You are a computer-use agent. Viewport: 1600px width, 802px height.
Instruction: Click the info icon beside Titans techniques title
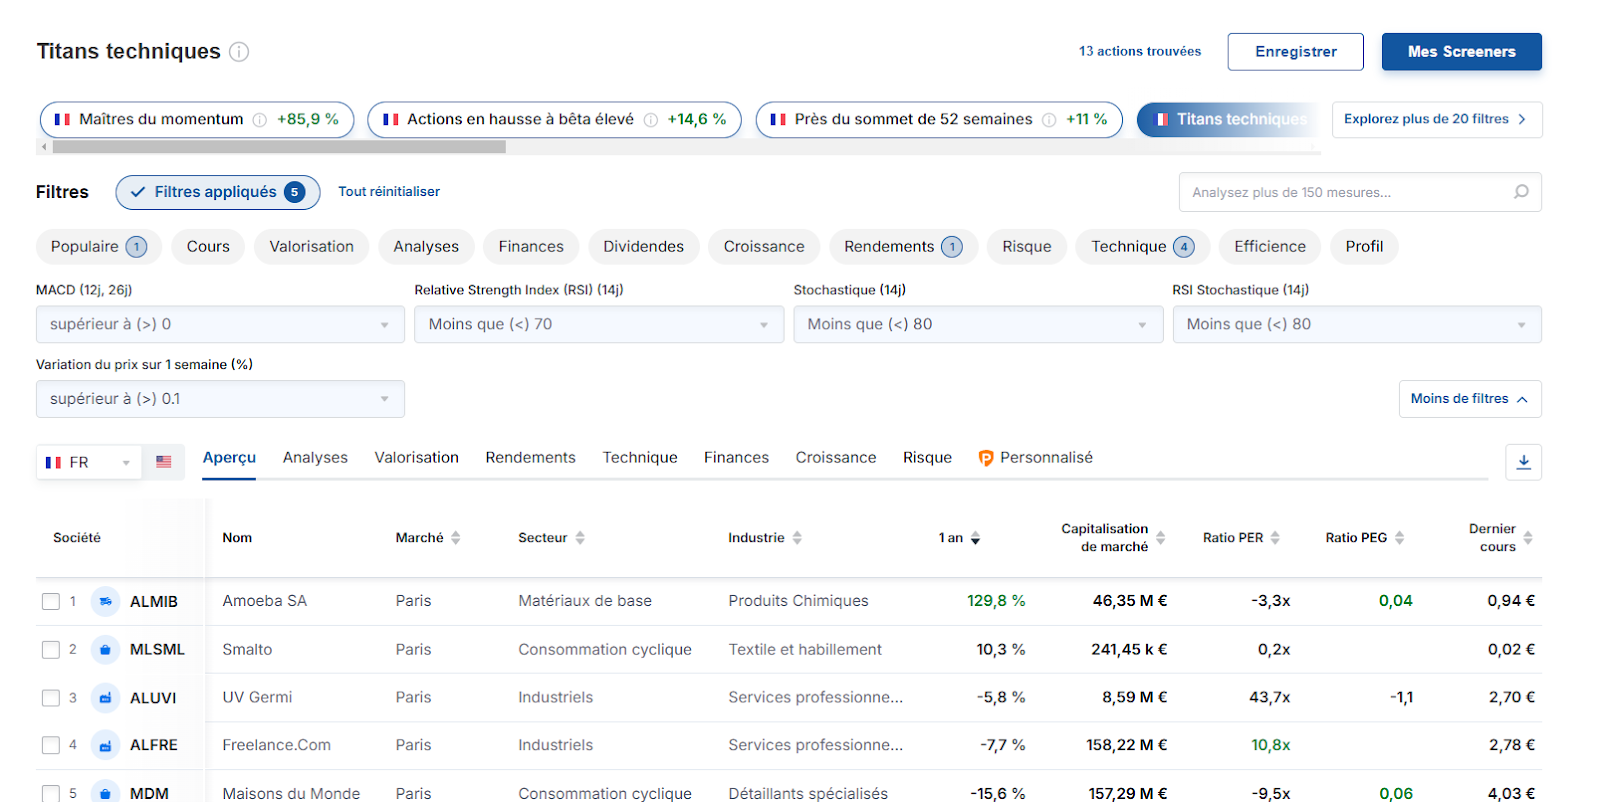239,52
